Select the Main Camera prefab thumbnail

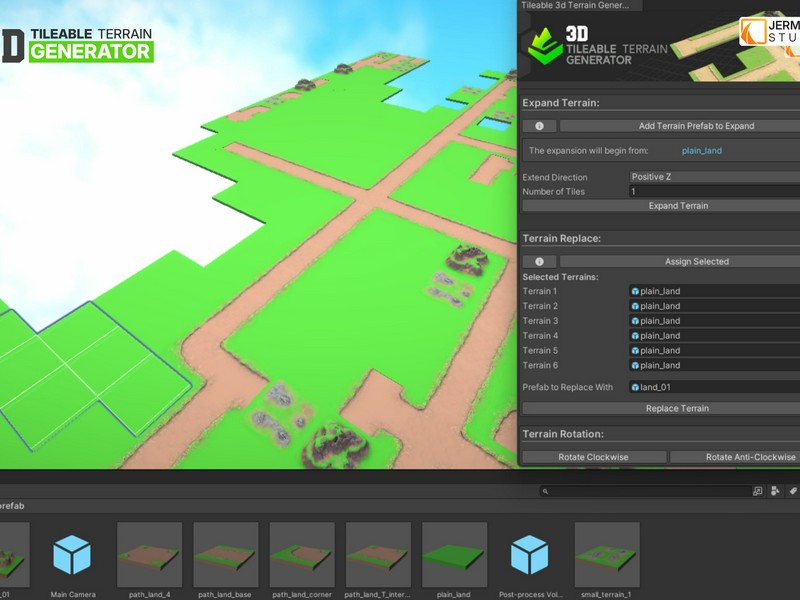72,555
